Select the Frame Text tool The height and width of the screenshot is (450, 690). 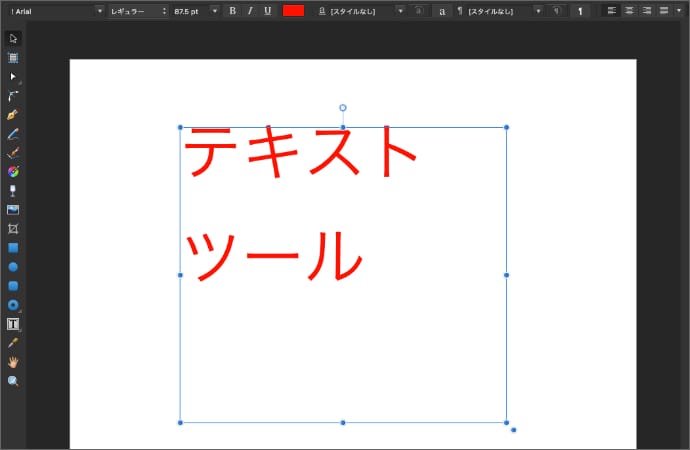(13, 324)
